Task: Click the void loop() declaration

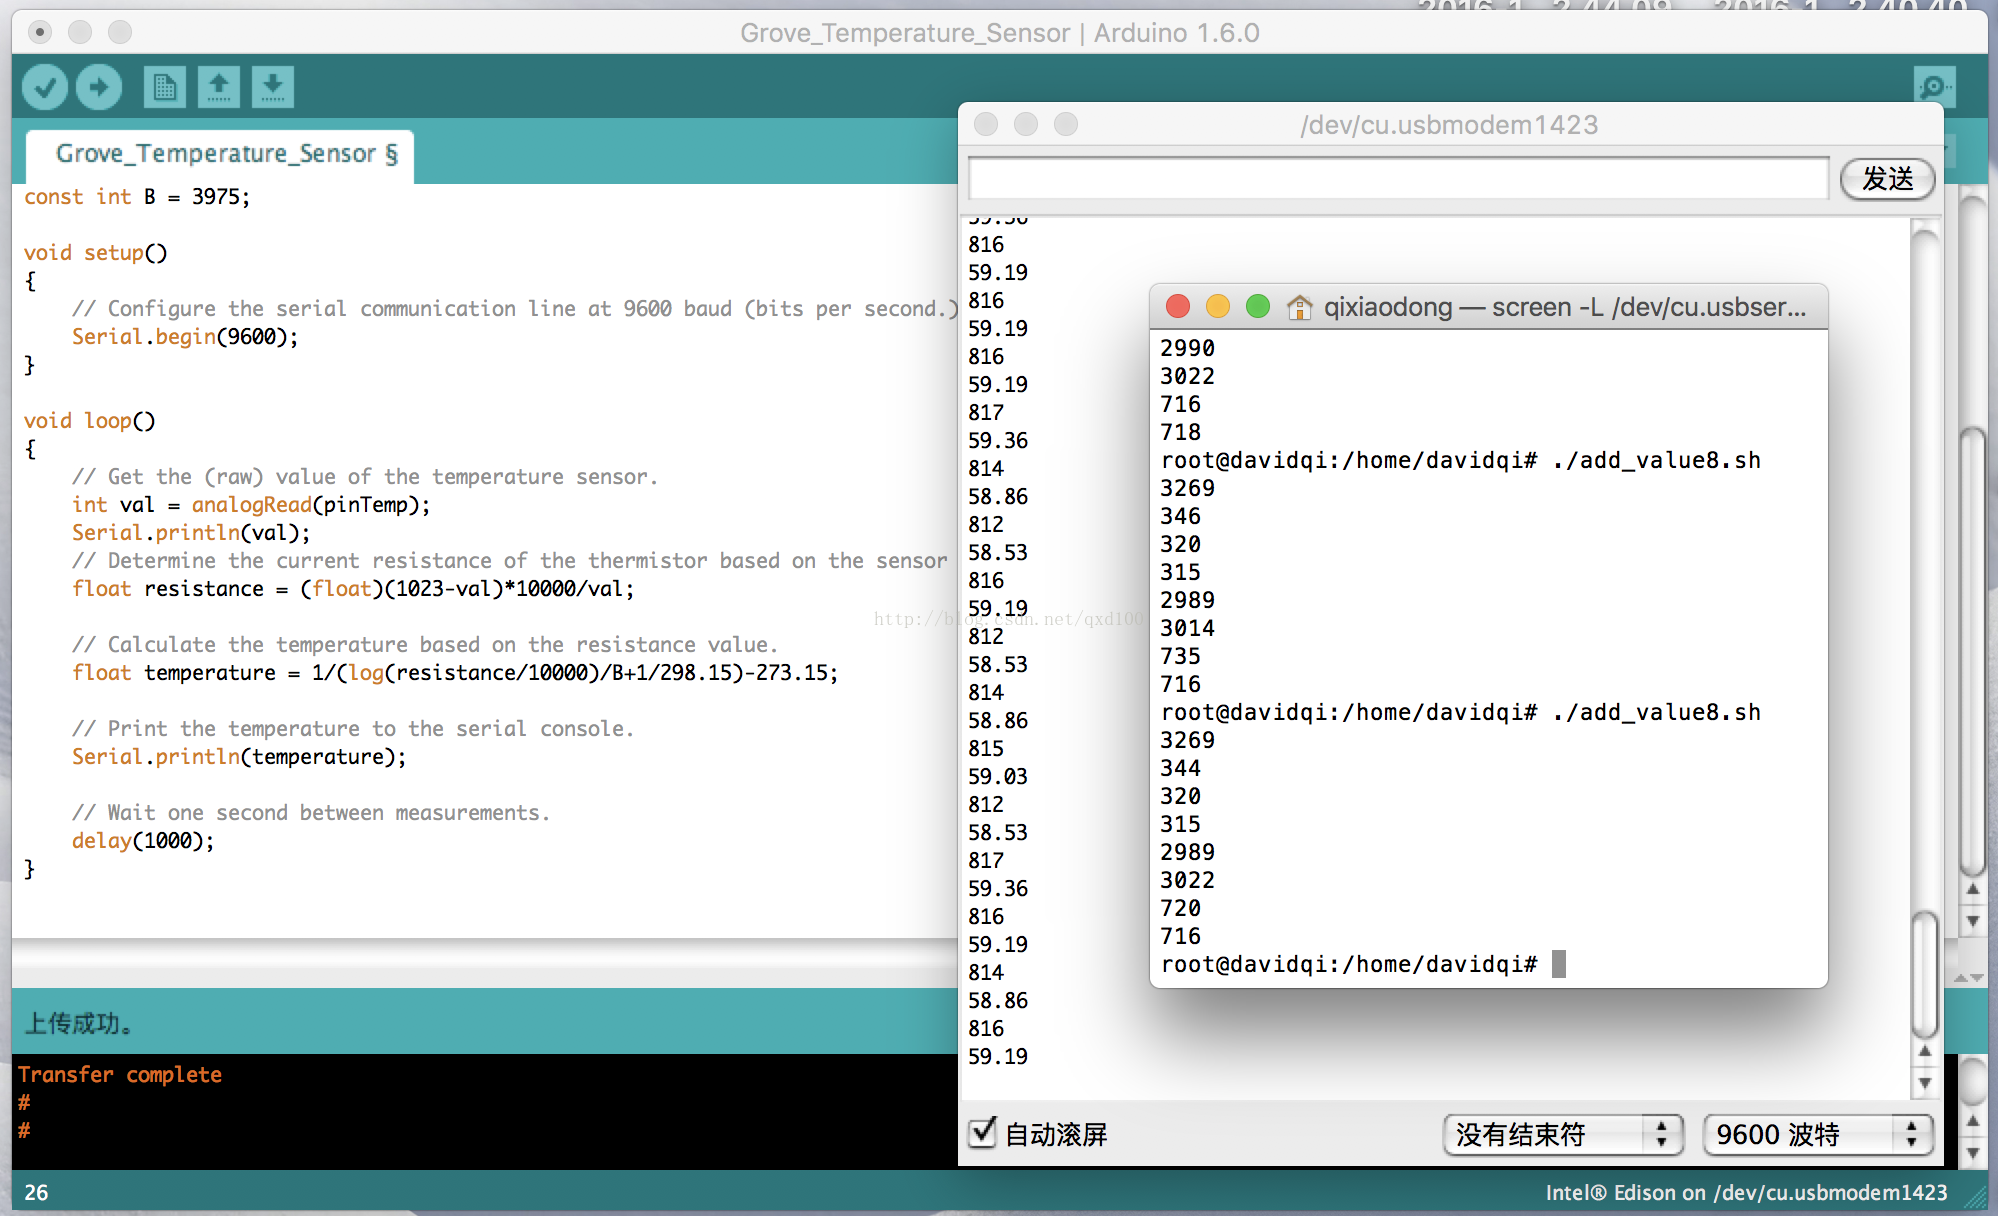Action: click(x=90, y=421)
